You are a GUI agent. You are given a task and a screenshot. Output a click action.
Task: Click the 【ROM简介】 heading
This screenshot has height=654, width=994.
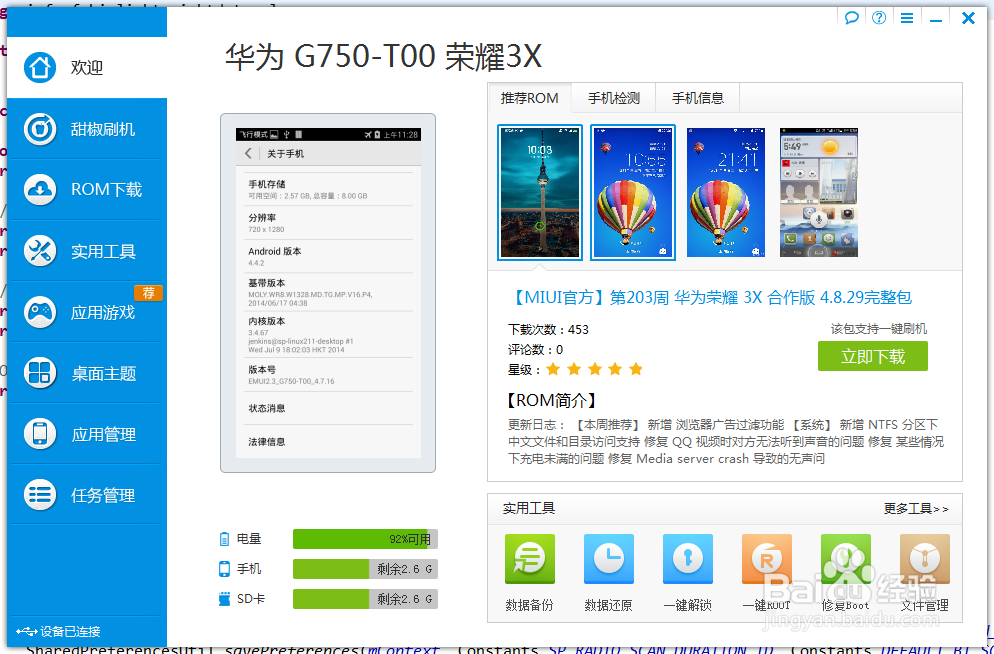tap(551, 401)
